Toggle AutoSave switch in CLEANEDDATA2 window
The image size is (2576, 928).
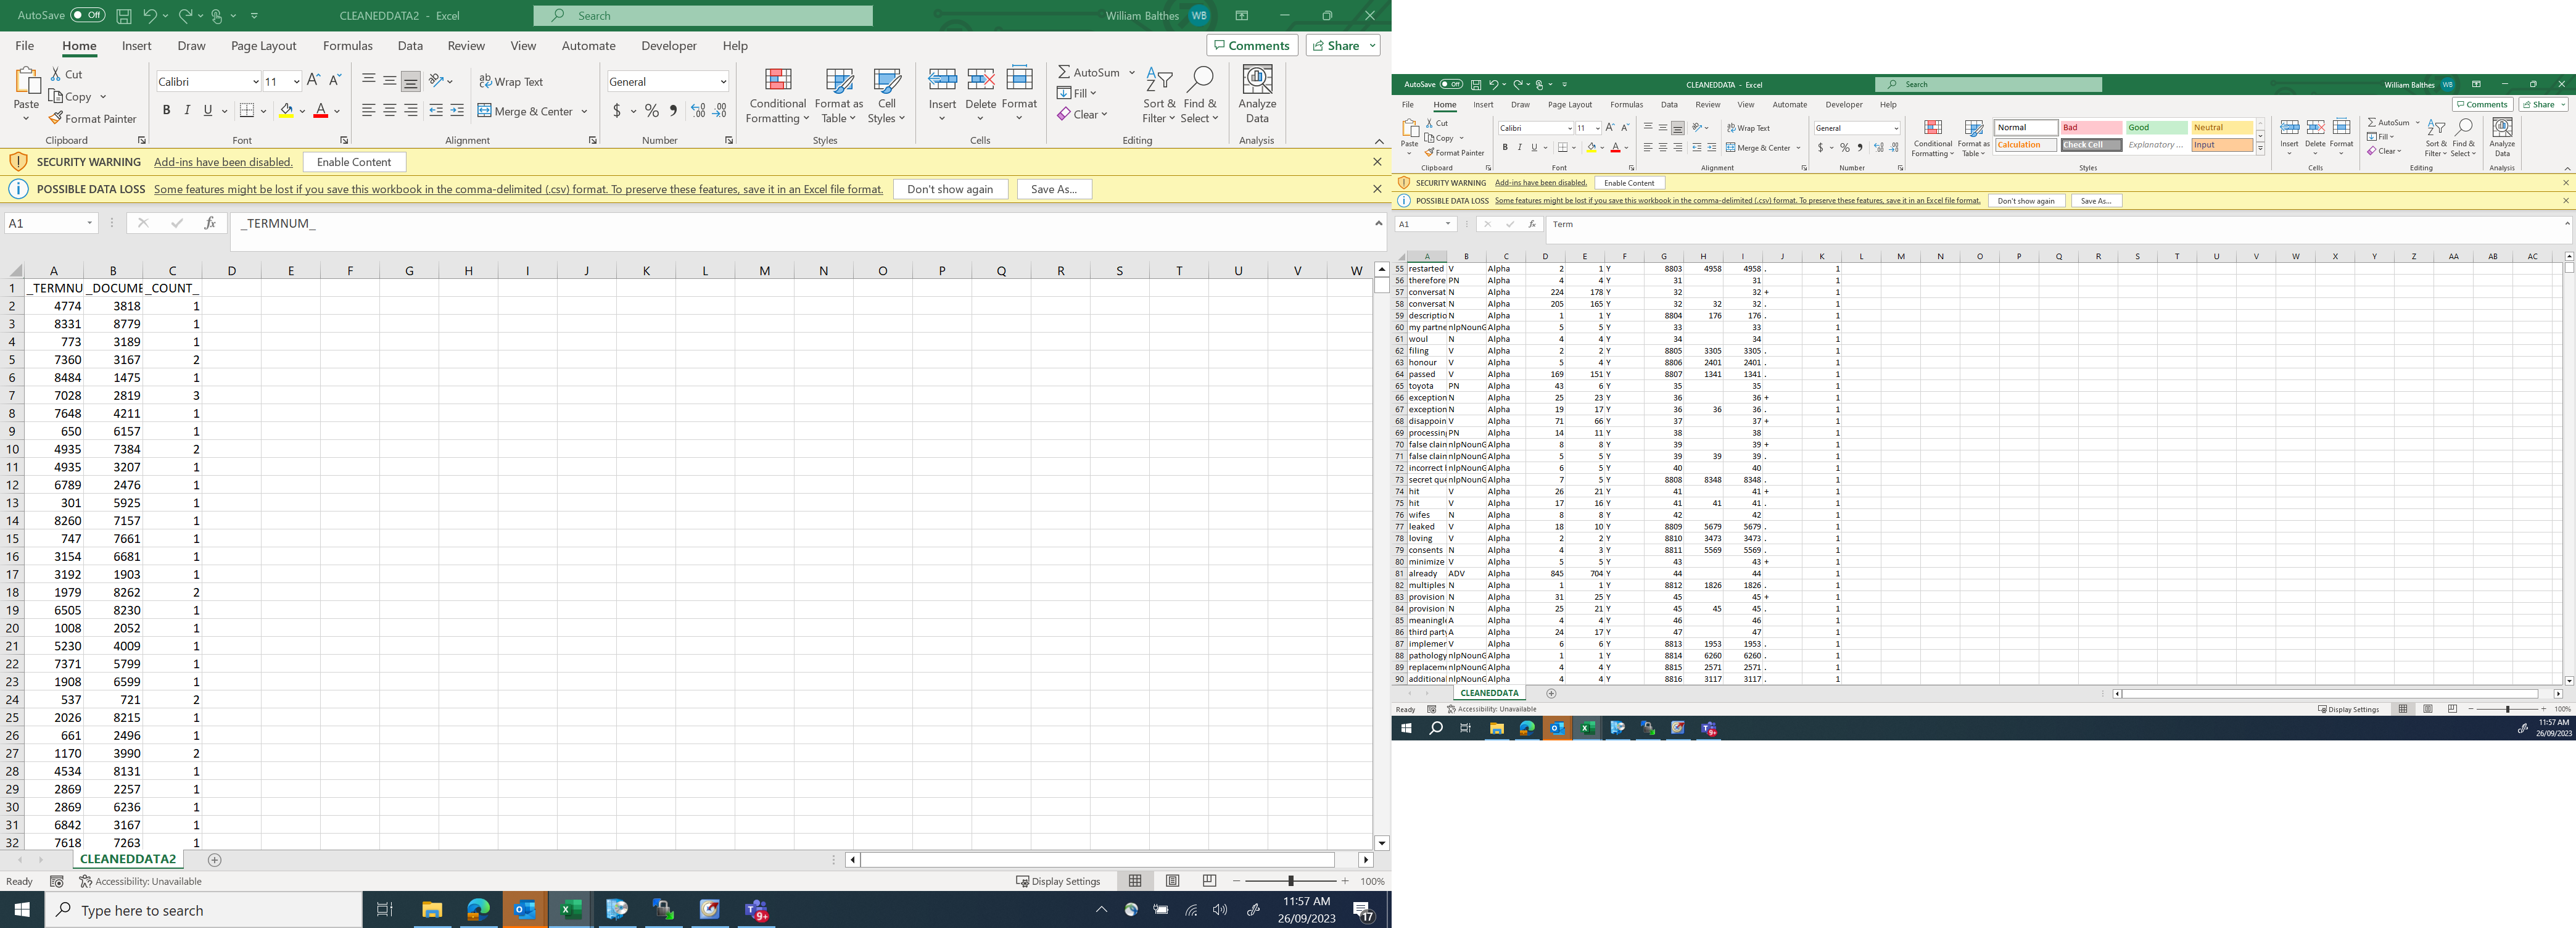tap(87, 15)
